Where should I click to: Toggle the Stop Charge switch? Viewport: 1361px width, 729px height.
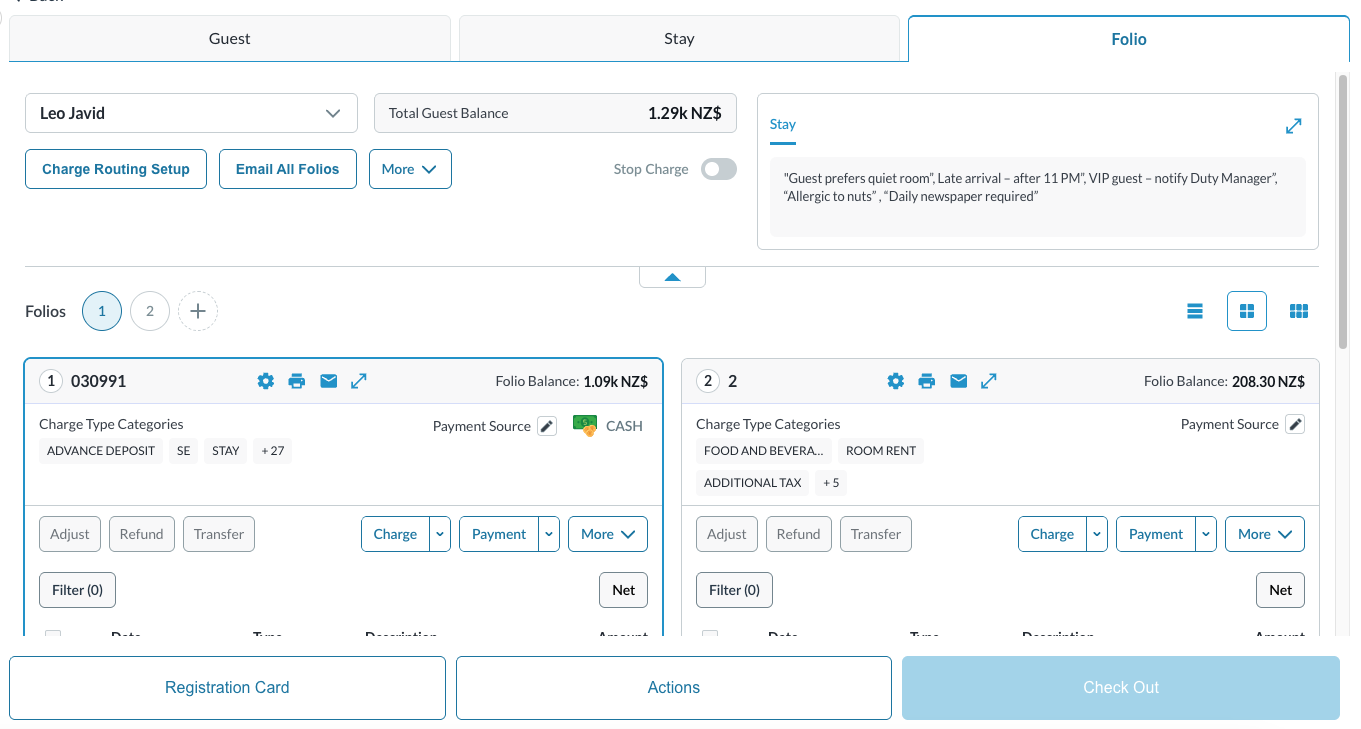[718, 169]
